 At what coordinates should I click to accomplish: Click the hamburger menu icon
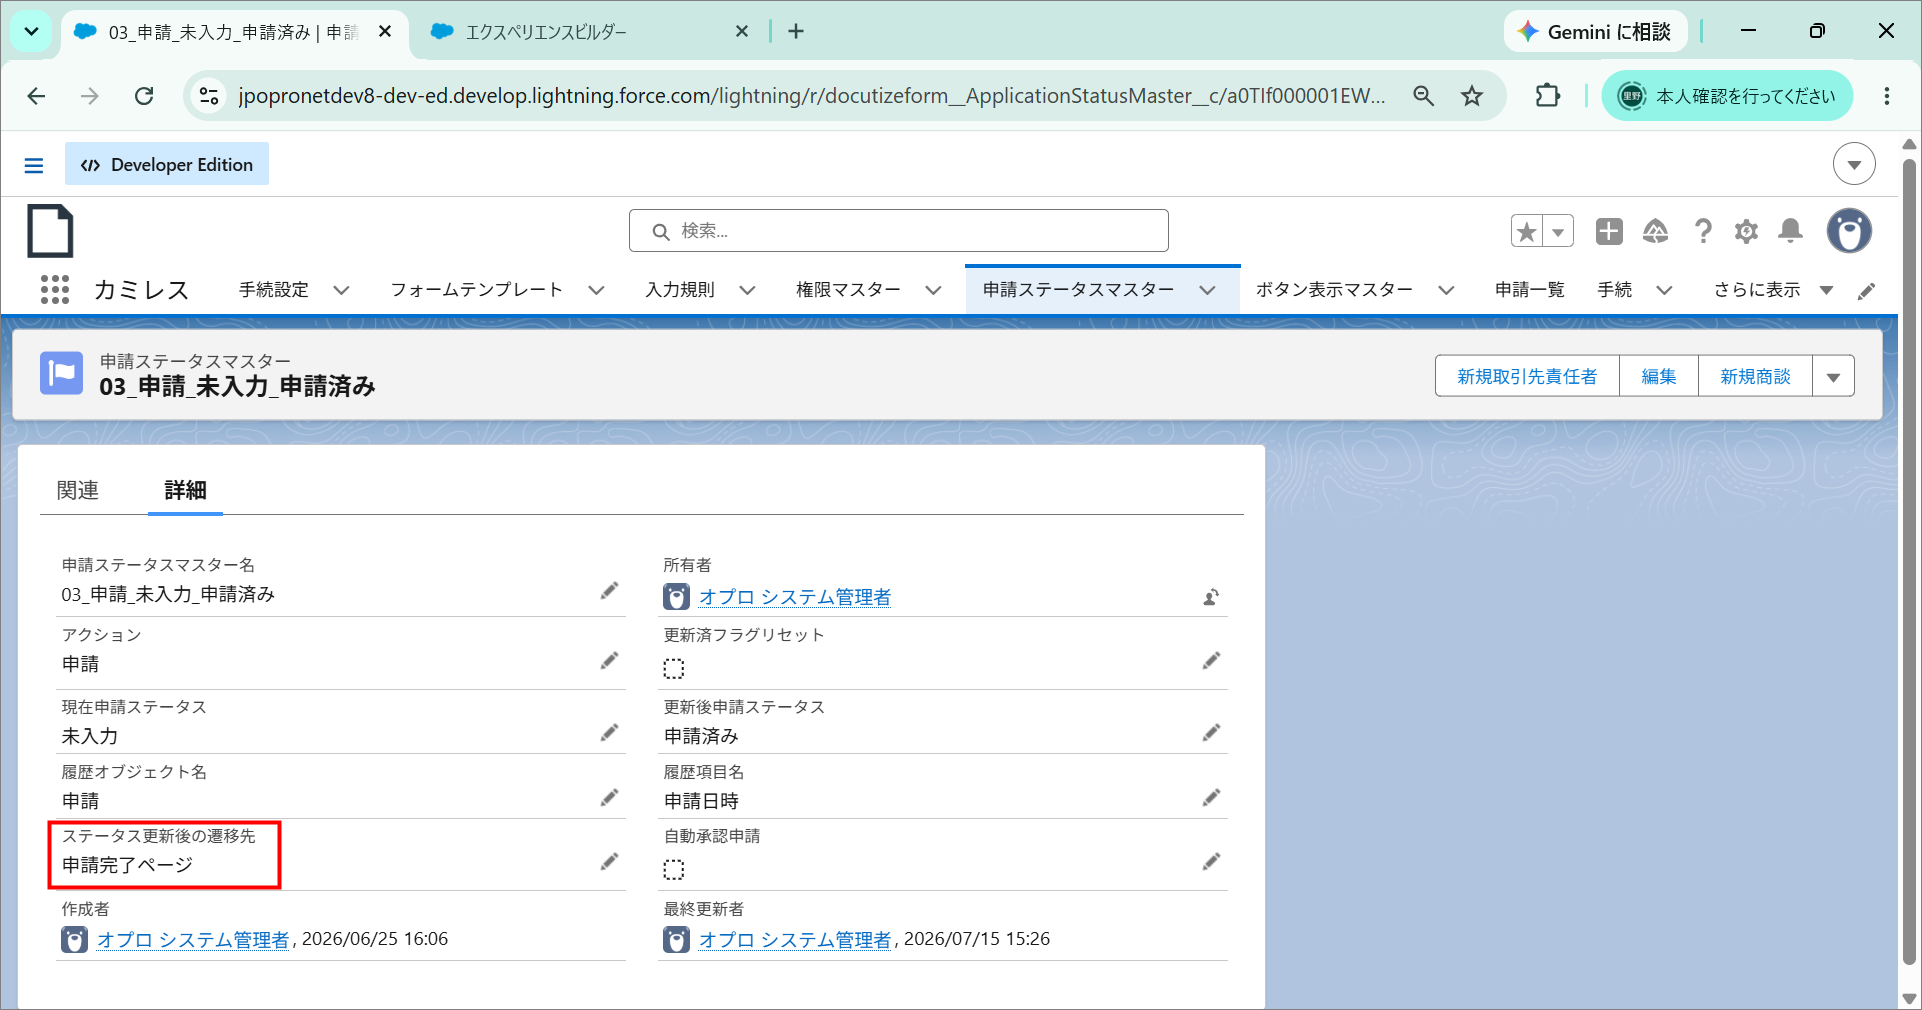click(34, 165)
